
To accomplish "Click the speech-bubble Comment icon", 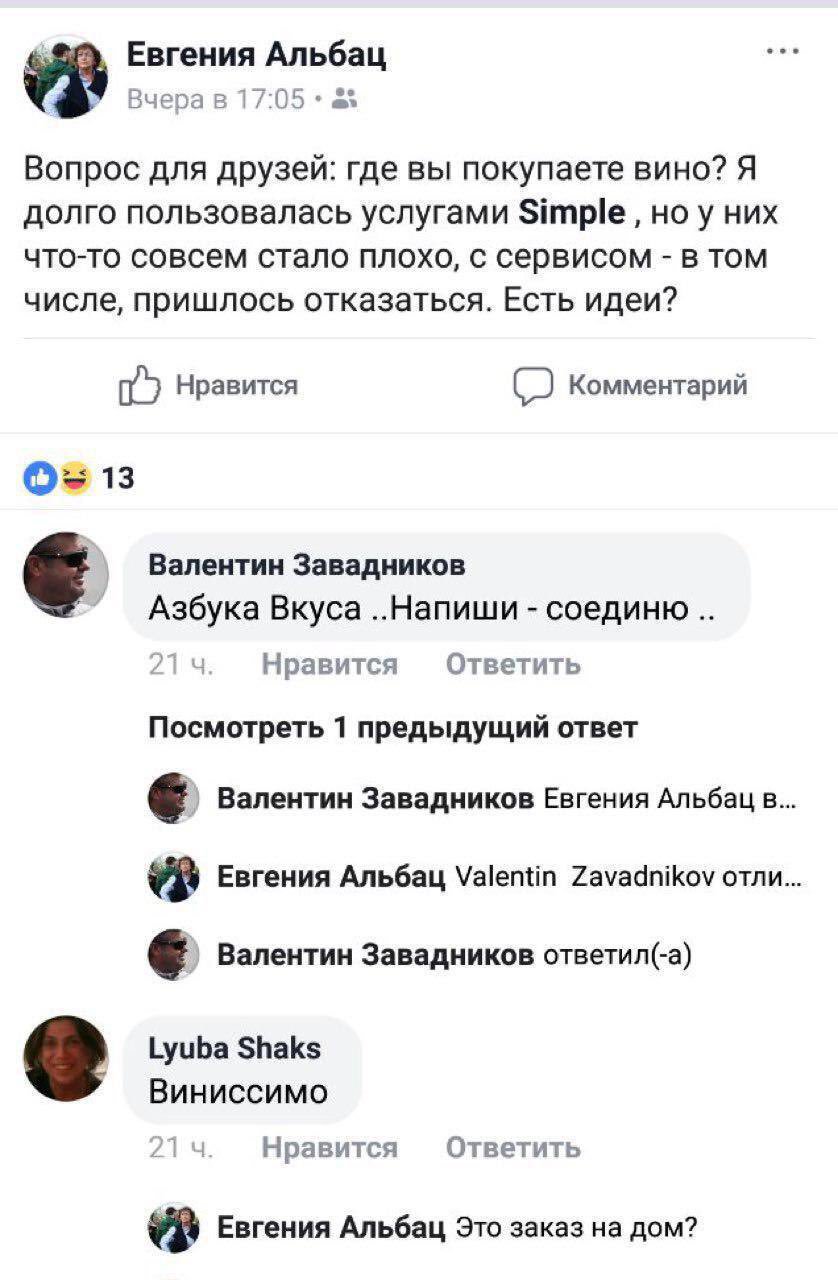I will (x=532, y=386).
